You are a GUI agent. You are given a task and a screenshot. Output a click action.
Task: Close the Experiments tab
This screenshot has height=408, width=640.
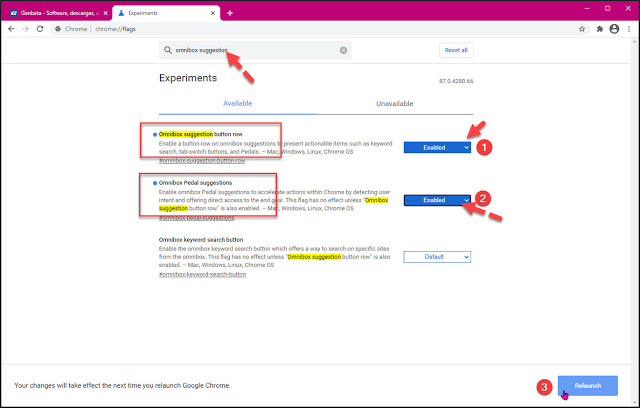click(x=211, y=13)
